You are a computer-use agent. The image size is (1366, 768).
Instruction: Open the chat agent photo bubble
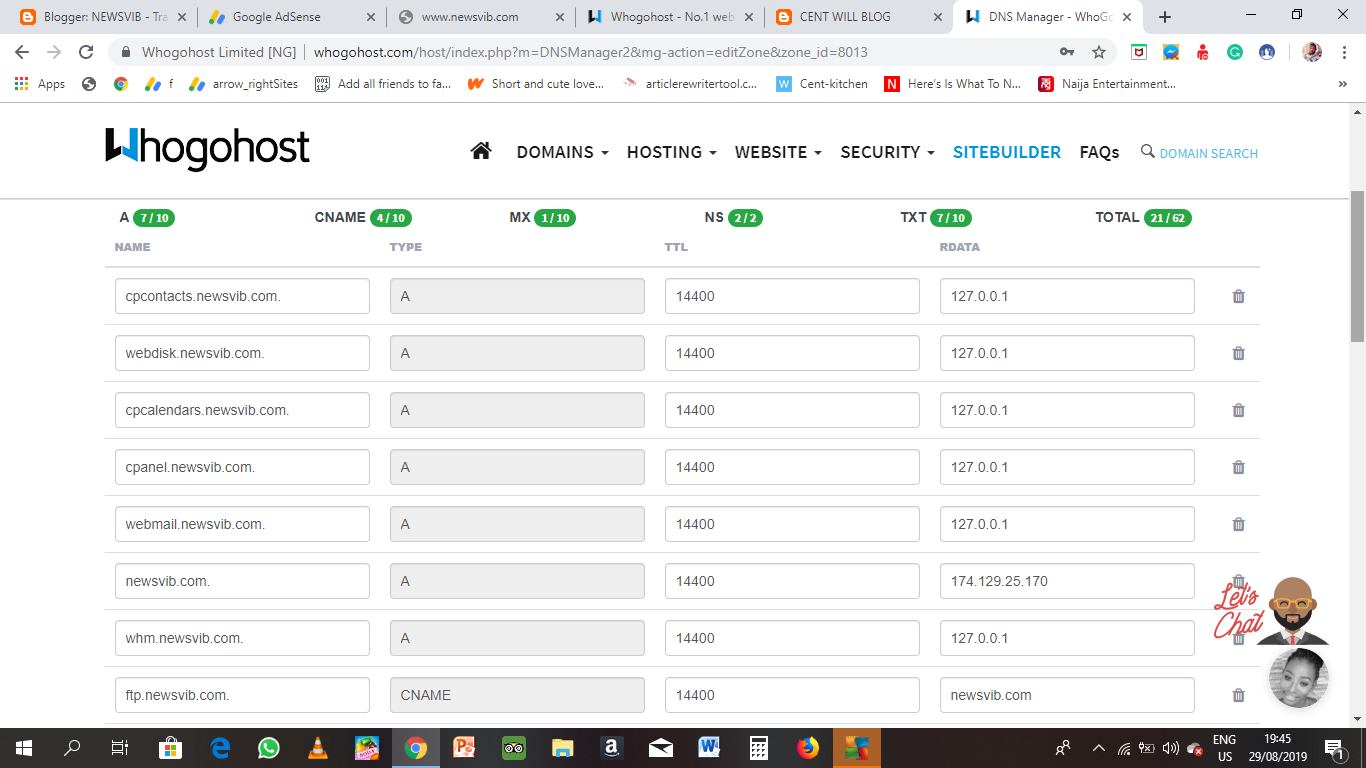(x=1298, y=678)
